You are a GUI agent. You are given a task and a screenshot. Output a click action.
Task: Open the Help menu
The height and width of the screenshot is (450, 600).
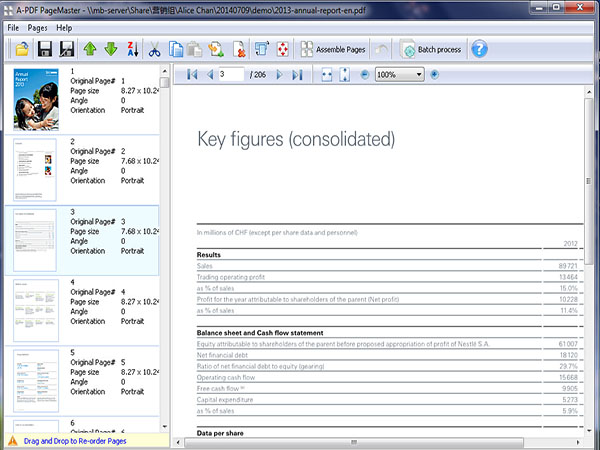point(64,28)
